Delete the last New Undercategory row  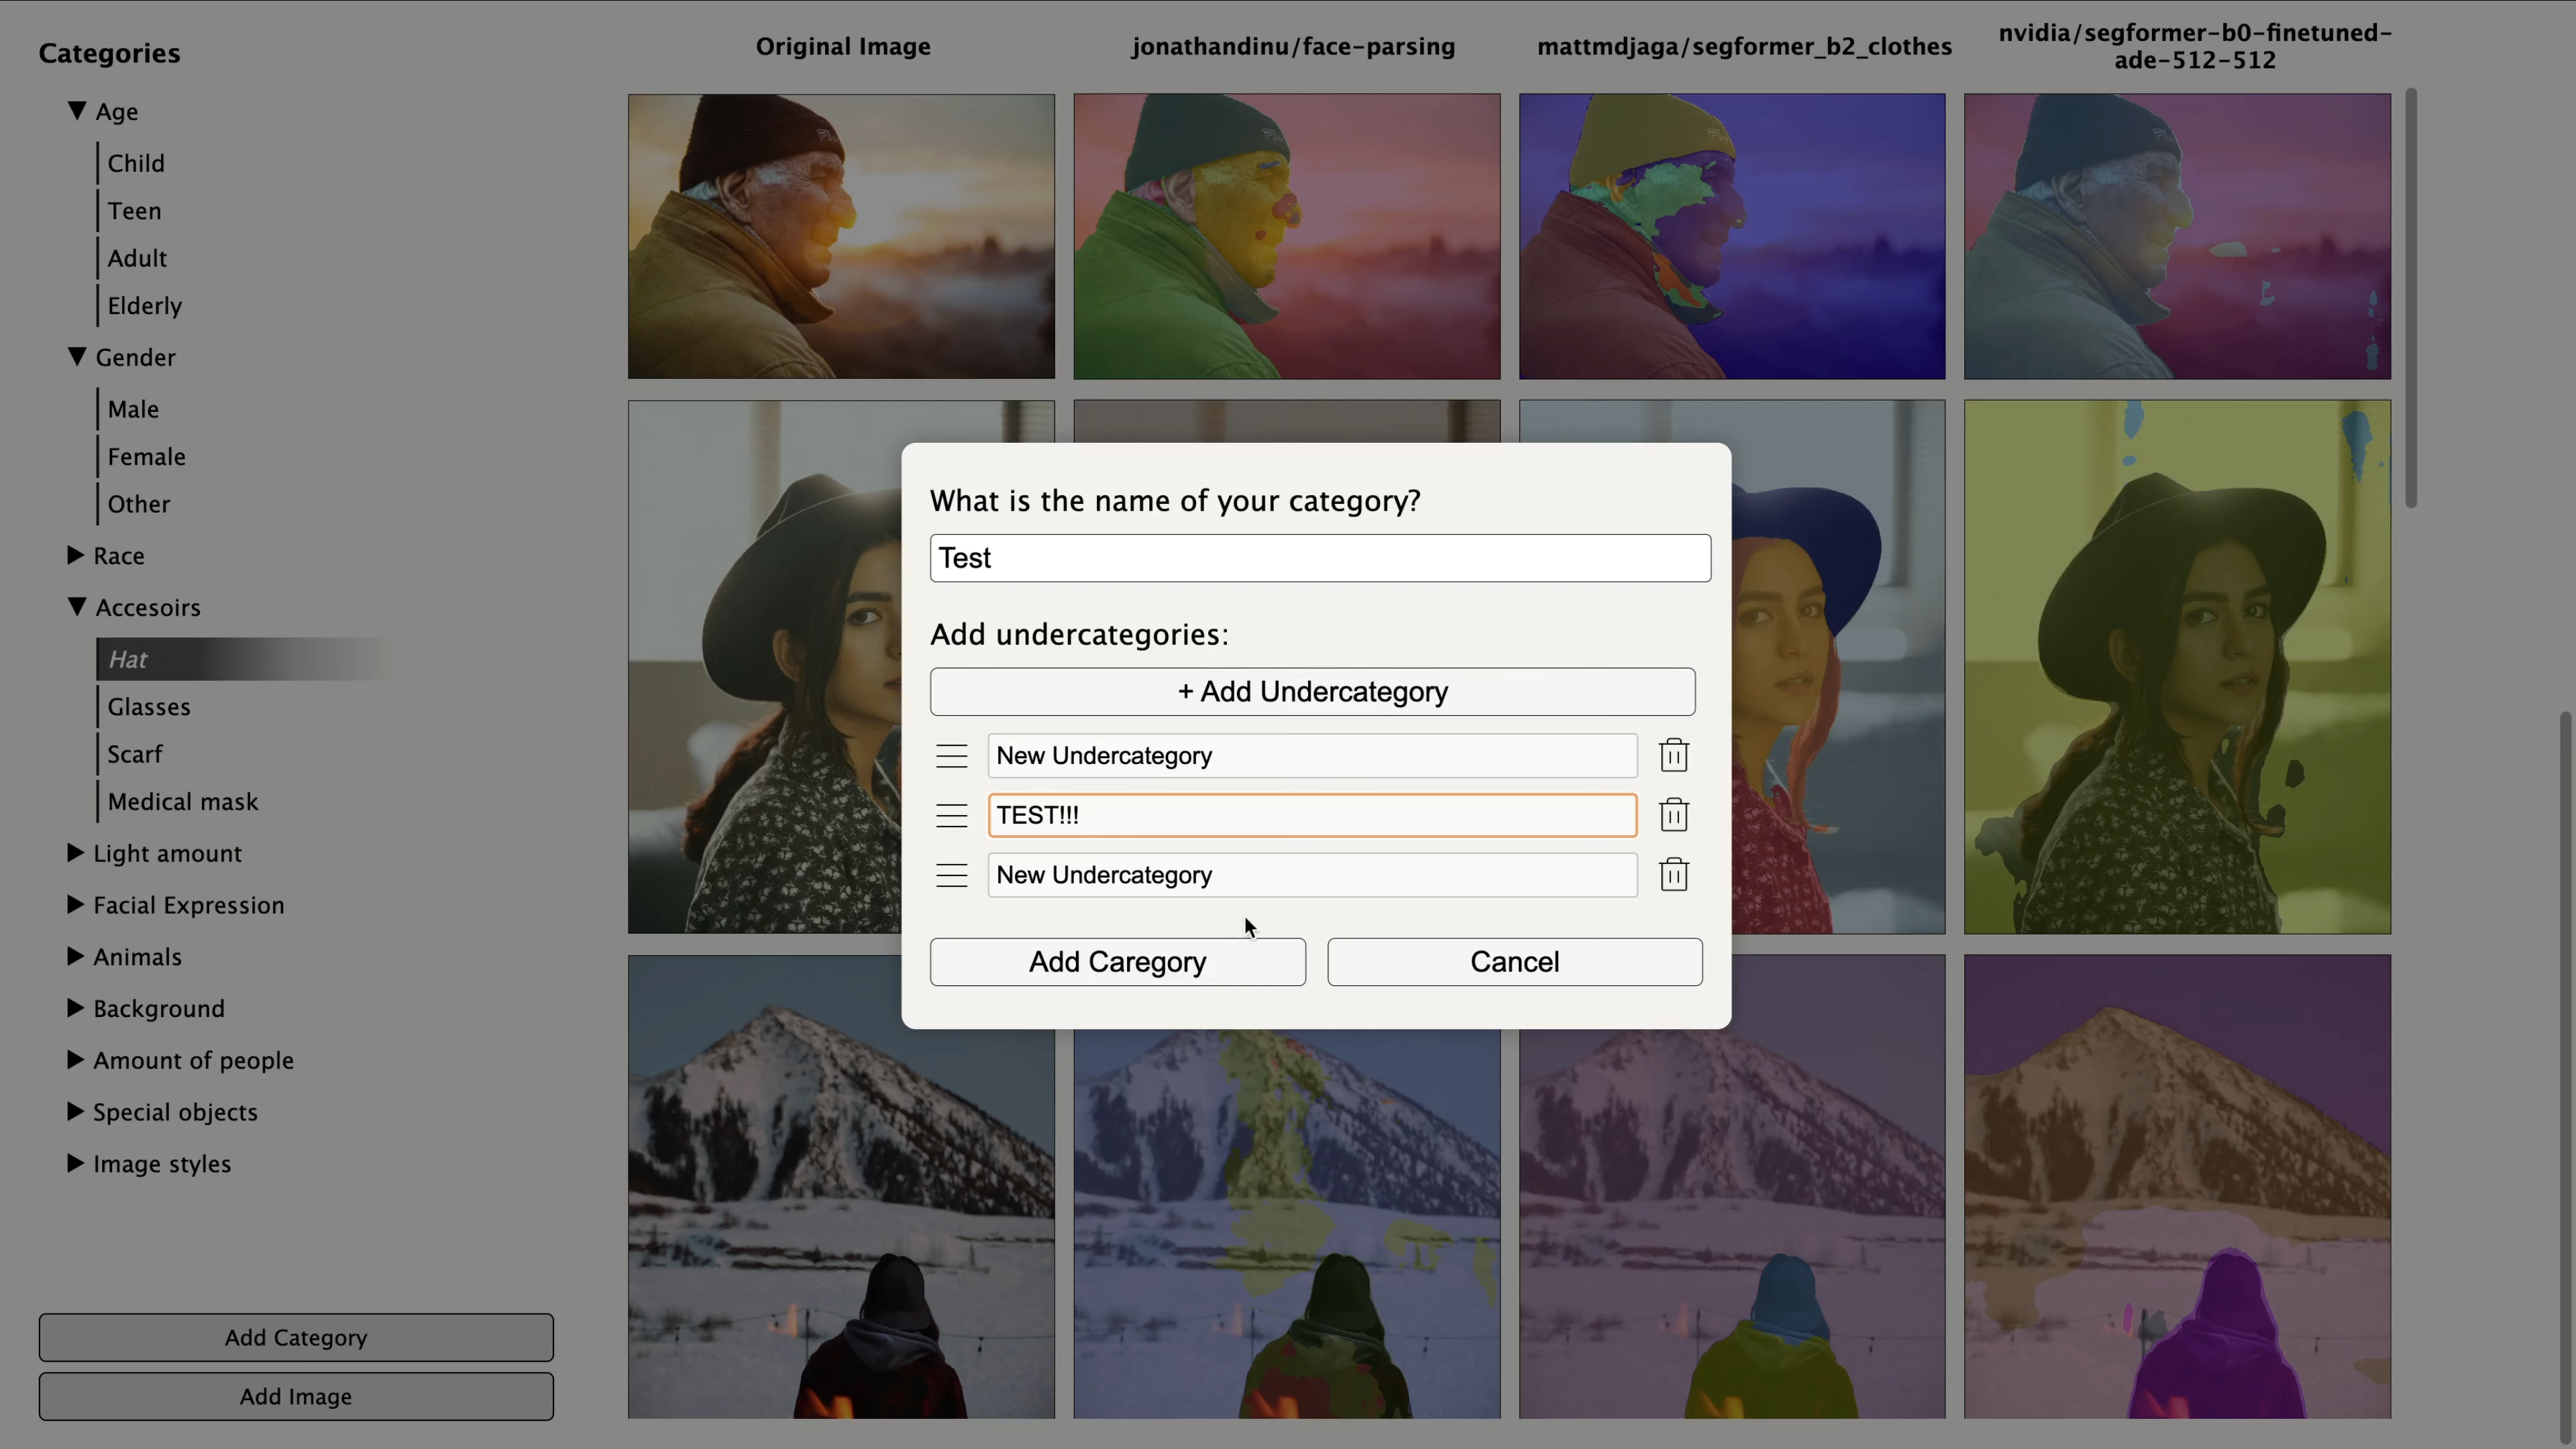(x=1673, y=875)
